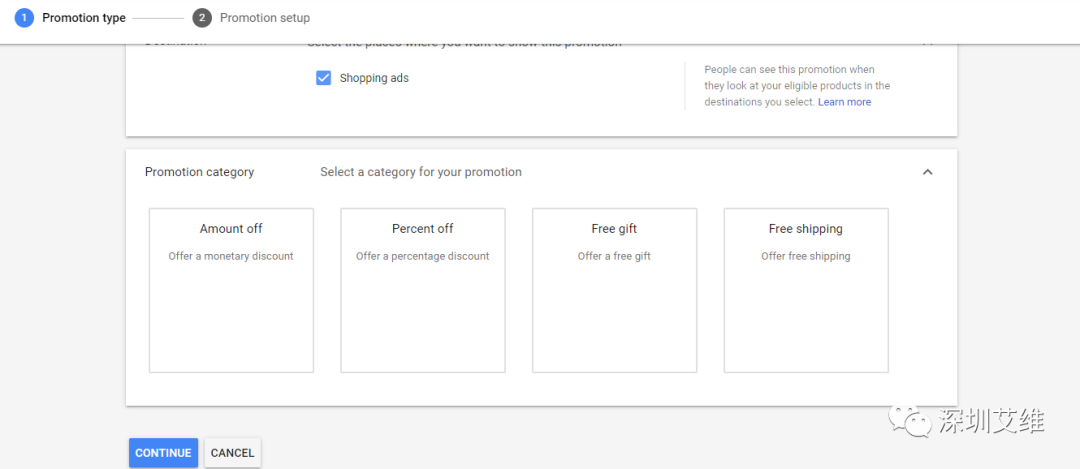Image resolution: width=1080 pixels, height=469 pixels.
Task: Open the Learn more link
Action: click(x=844, y=102)
